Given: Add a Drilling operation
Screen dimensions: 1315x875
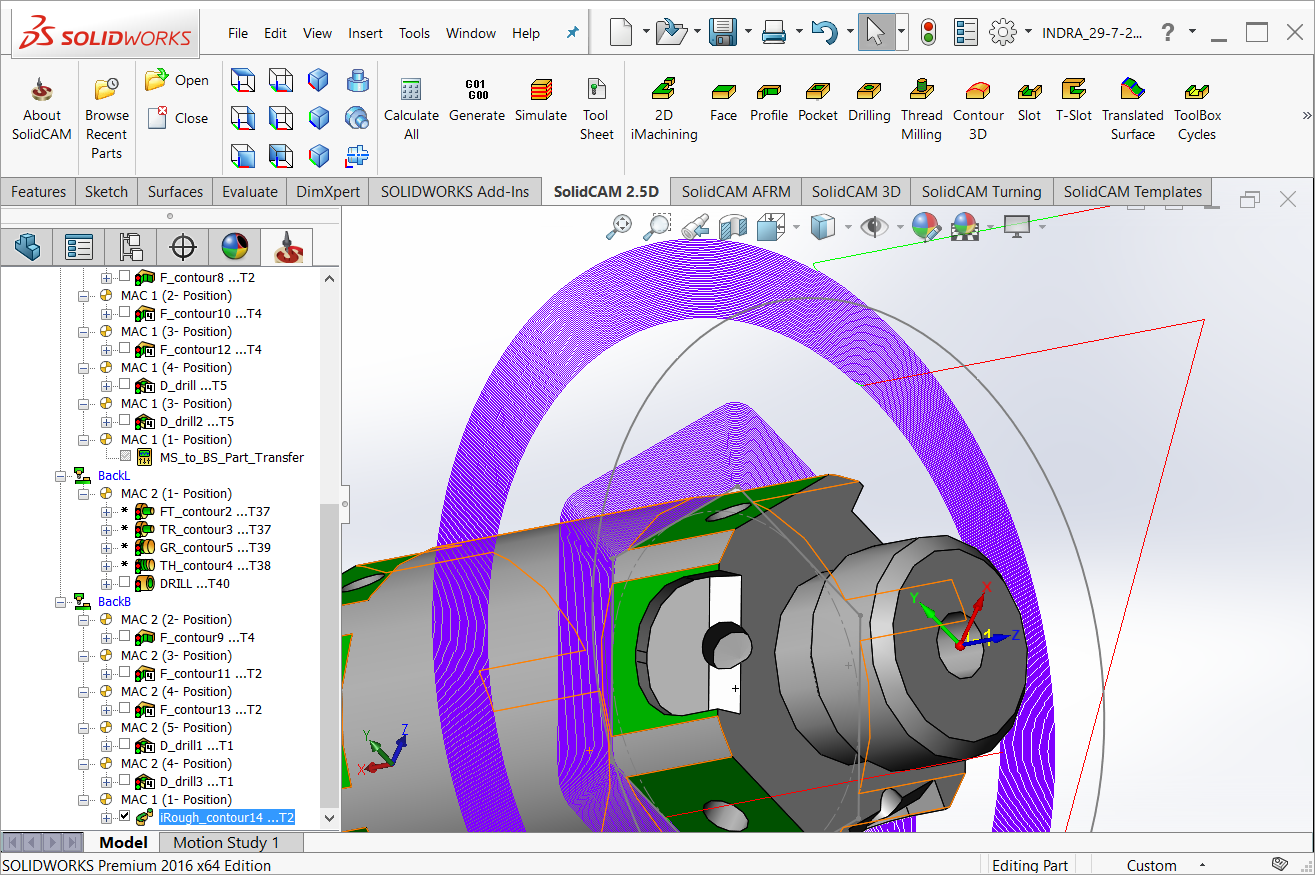Looking at the screenshot, I should 869,100.
